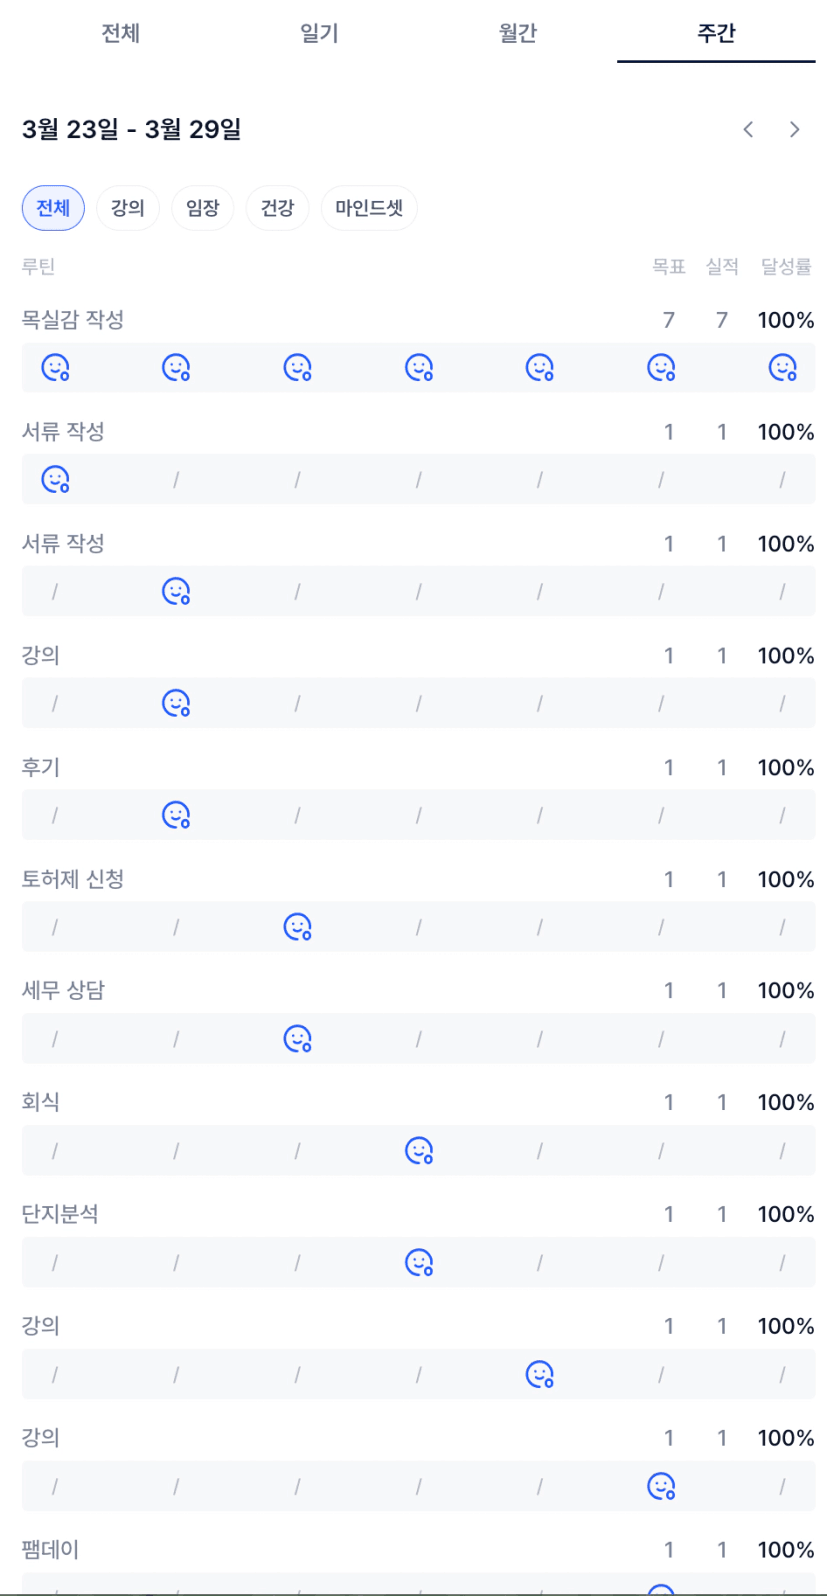This screenshot has height=1596, width=827.
Task: Open the 주간 tab
Action: click(x=716, y=33)
